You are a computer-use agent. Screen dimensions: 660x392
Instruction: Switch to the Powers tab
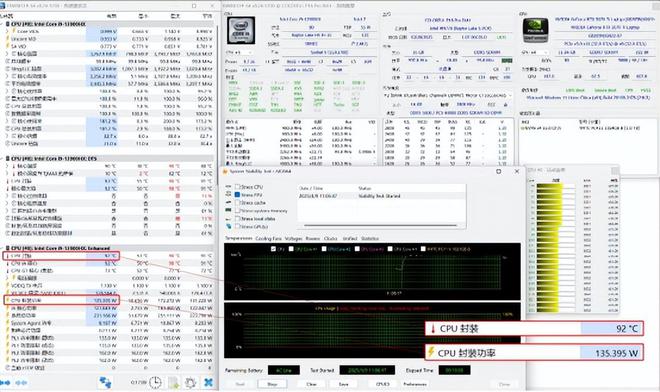313,238
